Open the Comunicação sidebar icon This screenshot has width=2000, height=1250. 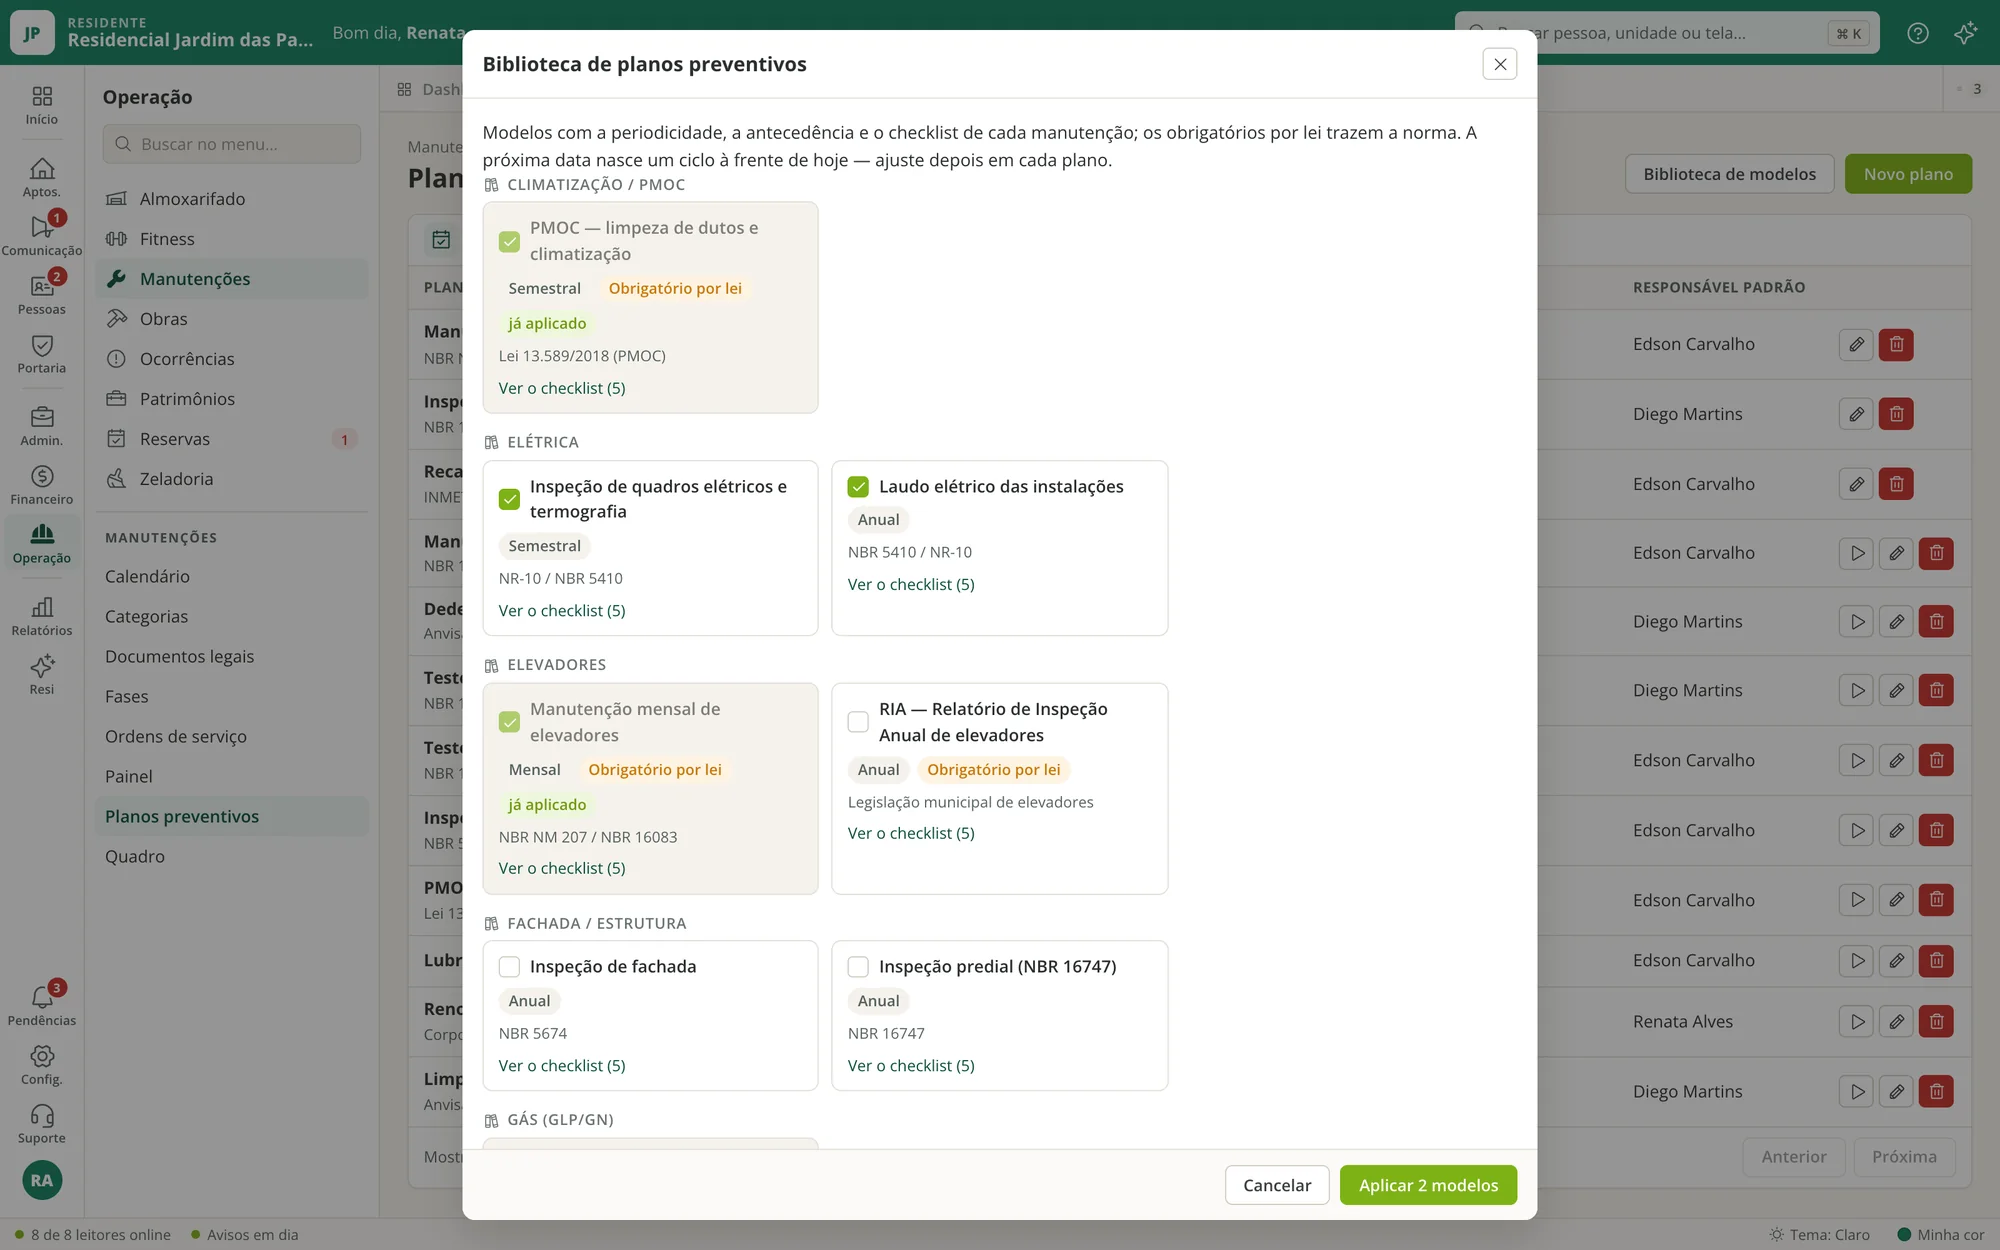point(41,236)
